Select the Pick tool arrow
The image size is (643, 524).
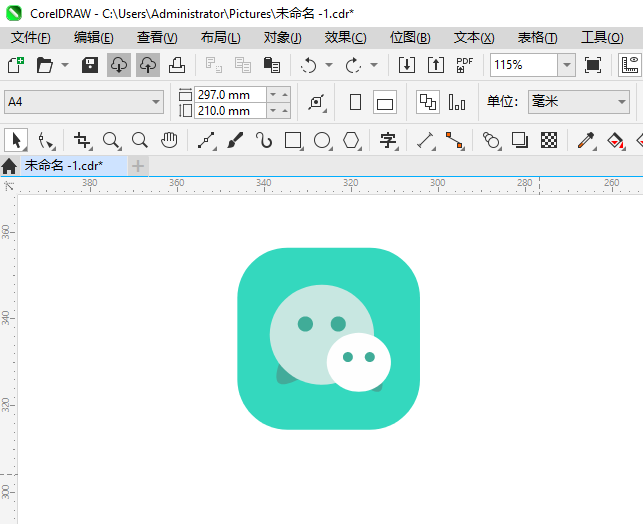[x=16, y=140]
